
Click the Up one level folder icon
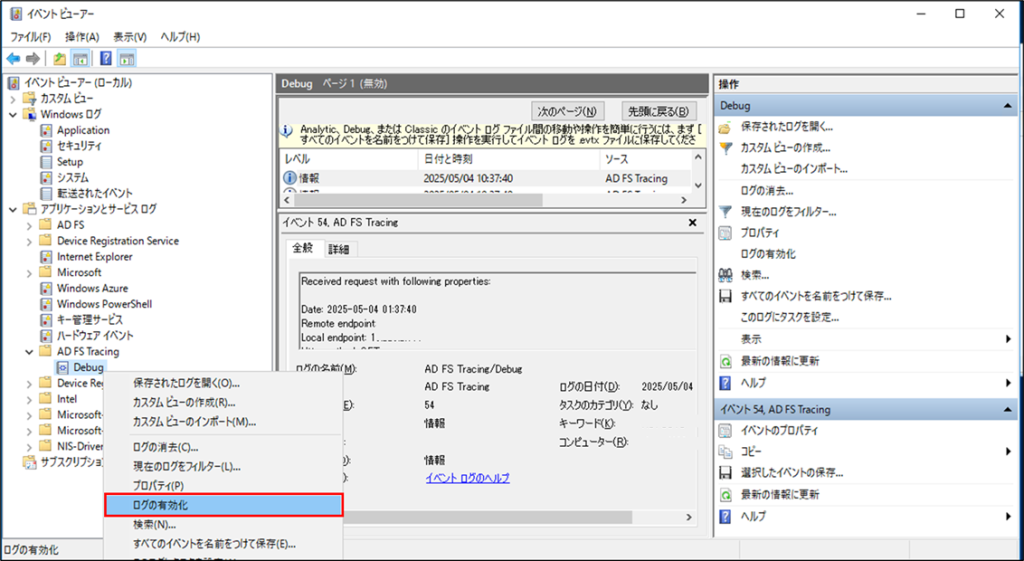tap(59, 59)
